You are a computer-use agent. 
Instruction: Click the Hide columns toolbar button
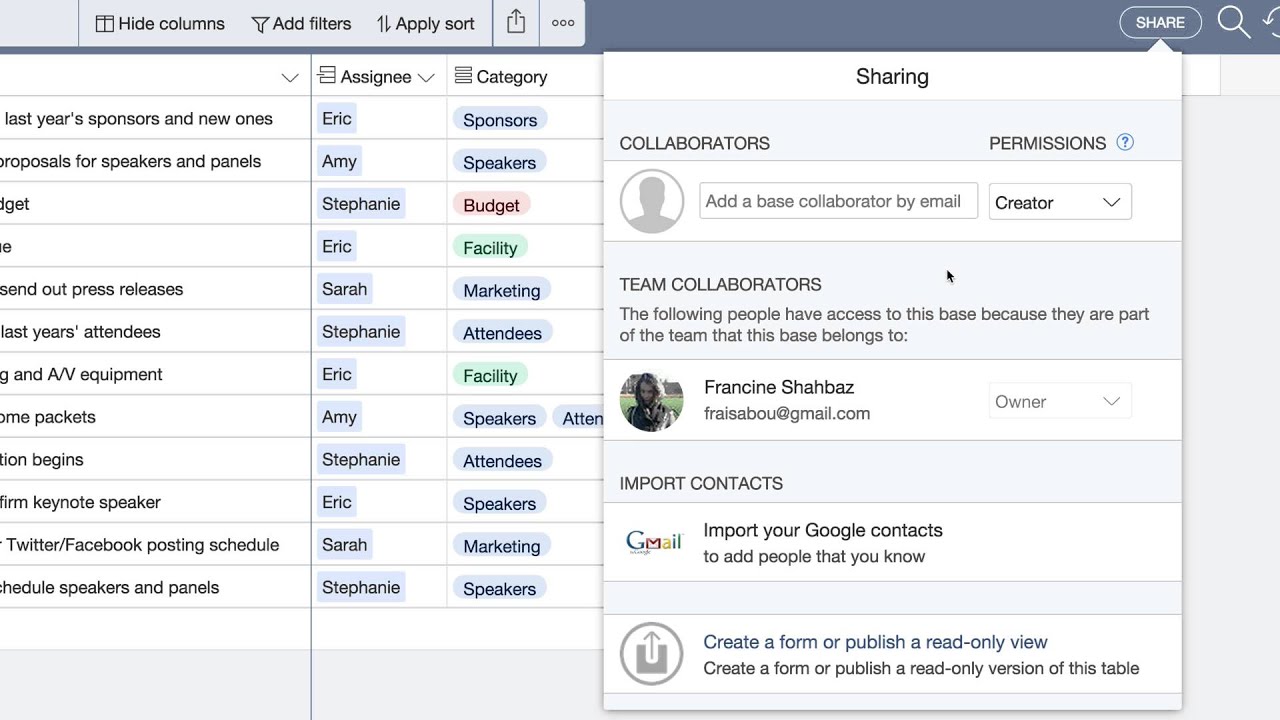[160, 23]
